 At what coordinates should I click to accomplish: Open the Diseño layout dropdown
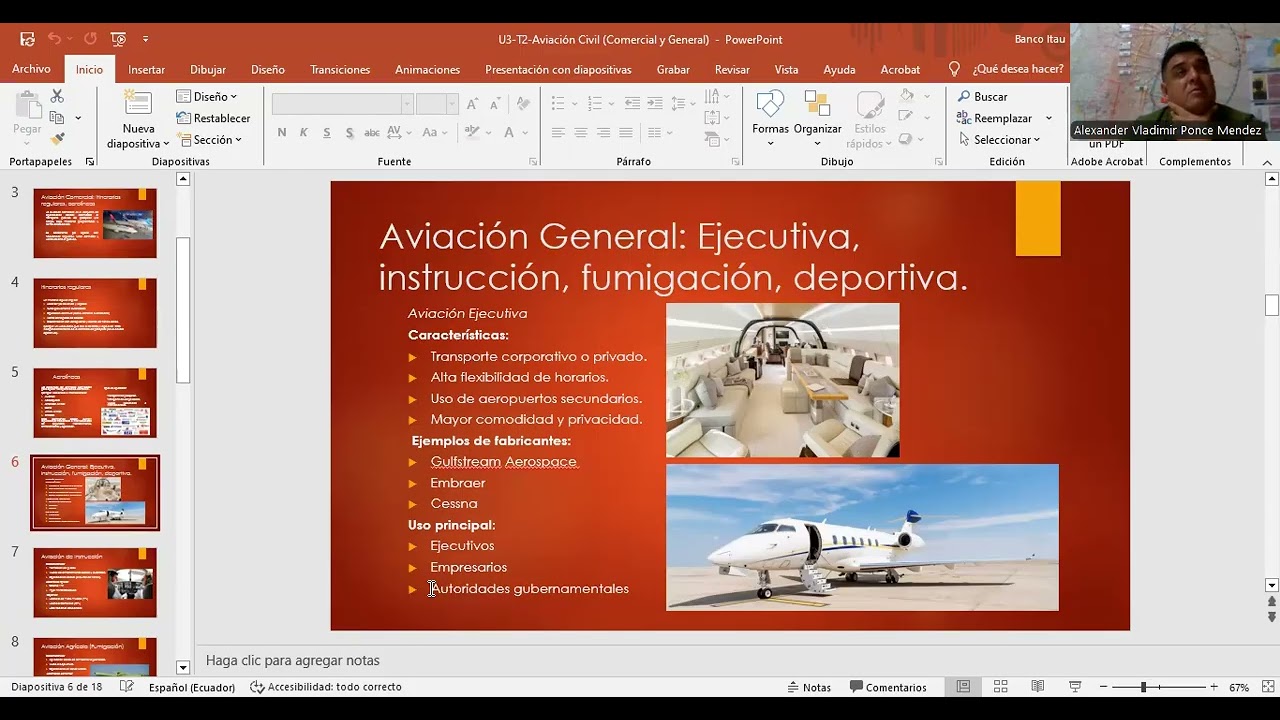coord(207,96)
